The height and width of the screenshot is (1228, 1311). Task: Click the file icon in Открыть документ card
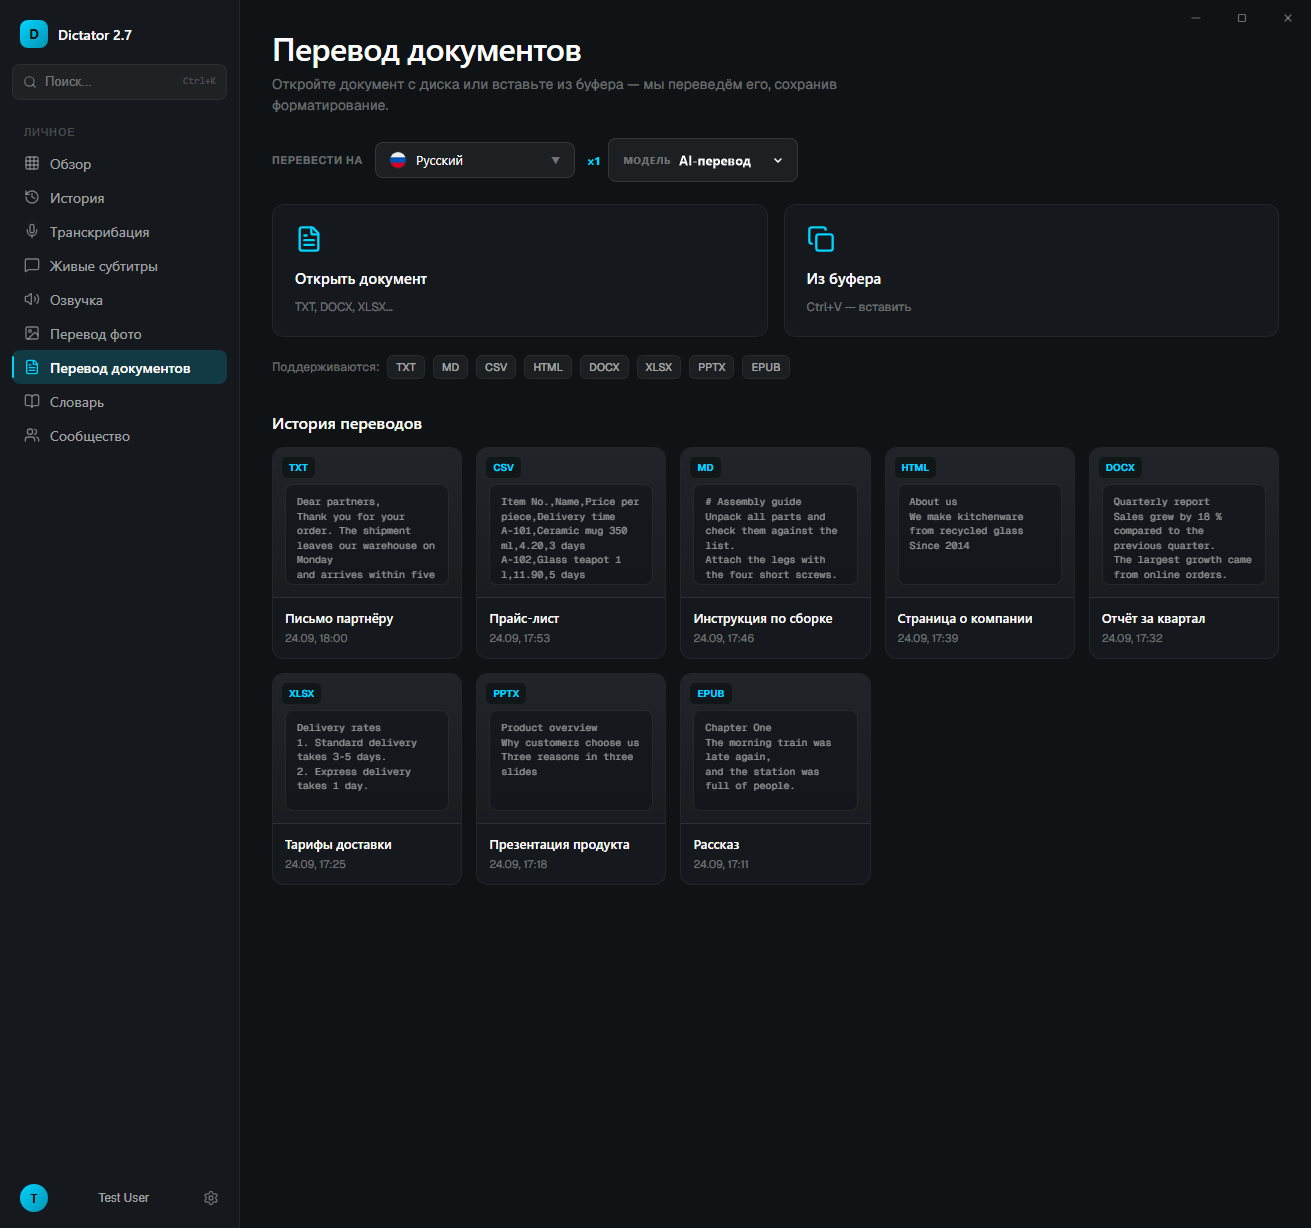[309, 239]
